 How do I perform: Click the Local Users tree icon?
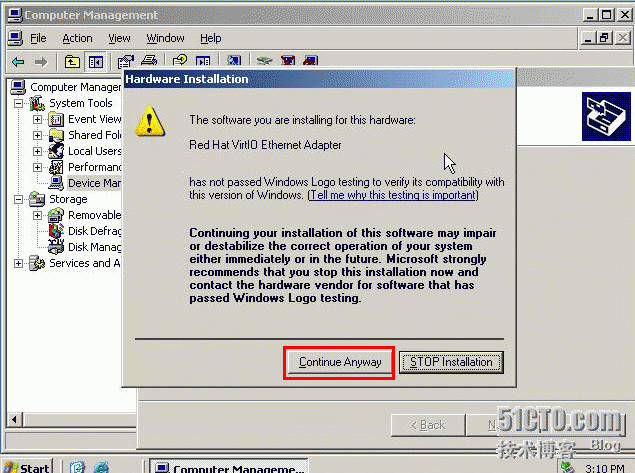(56, 151)
